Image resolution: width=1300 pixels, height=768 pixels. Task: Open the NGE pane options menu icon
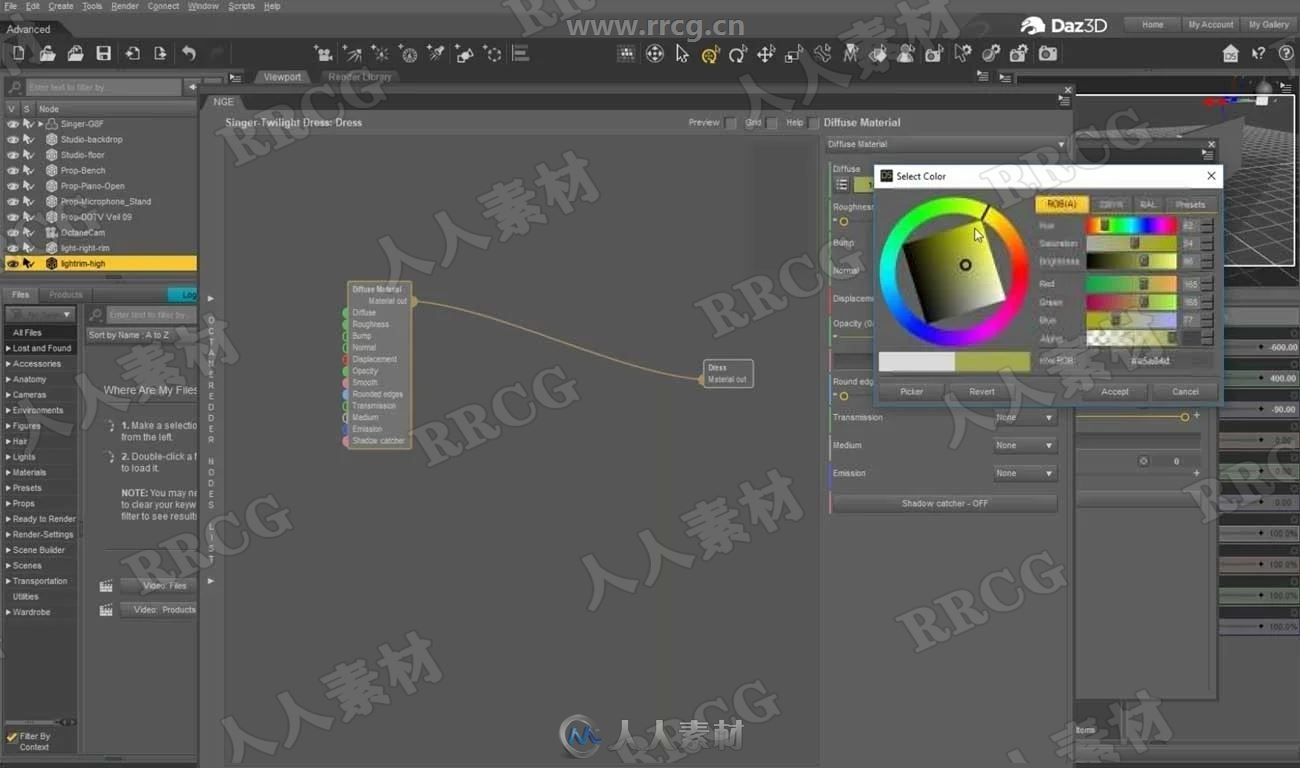tap(1063, 101)
